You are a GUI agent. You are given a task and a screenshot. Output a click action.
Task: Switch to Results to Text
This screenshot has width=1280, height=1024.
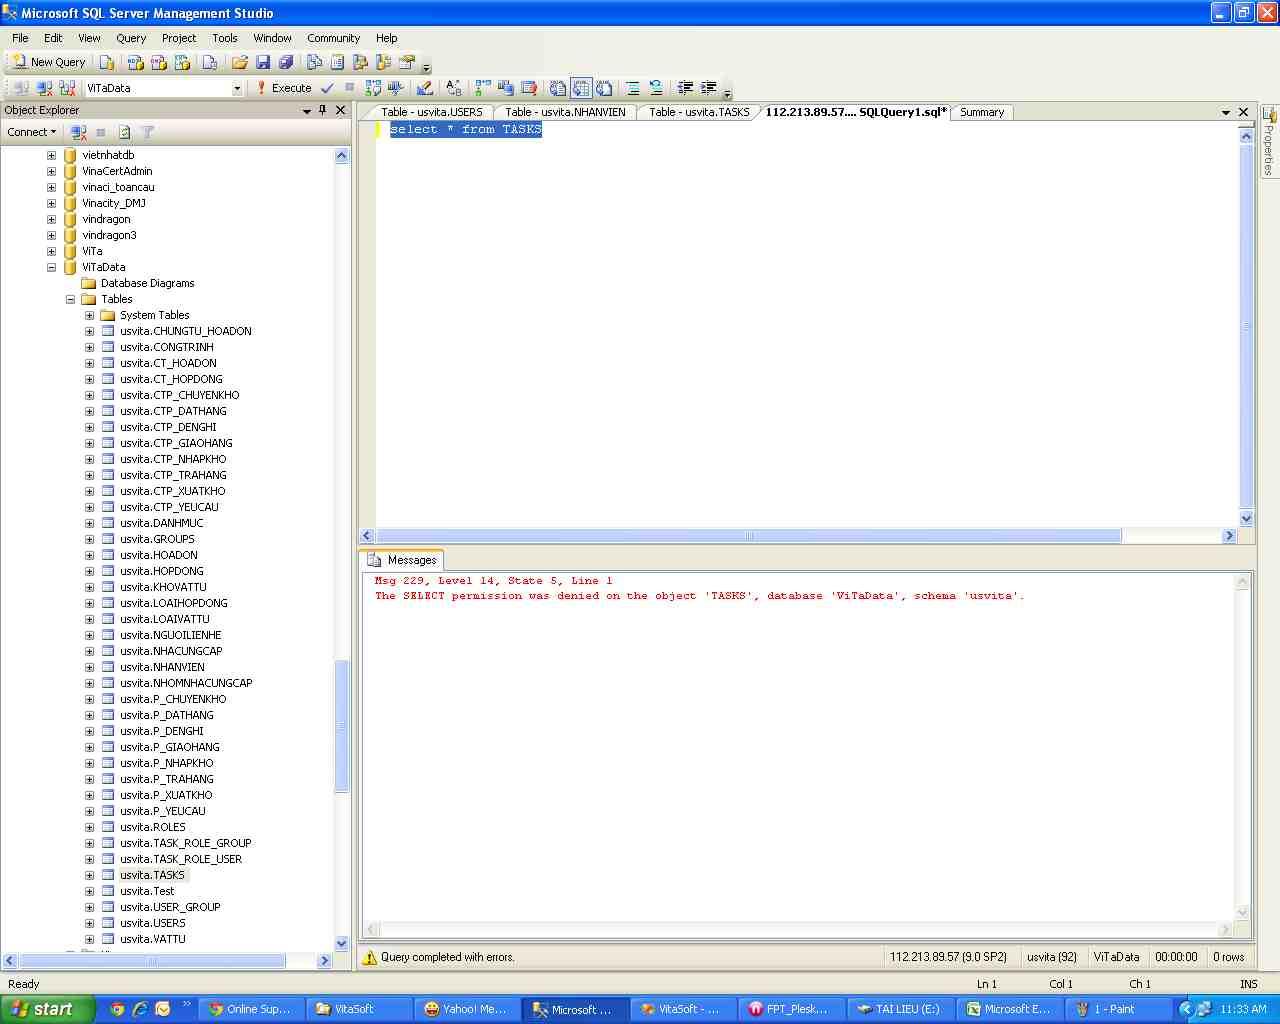point(558,88)
